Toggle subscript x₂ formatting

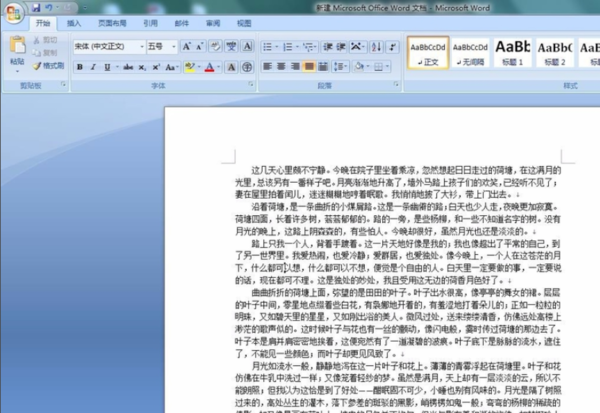(x=142, y=67)
